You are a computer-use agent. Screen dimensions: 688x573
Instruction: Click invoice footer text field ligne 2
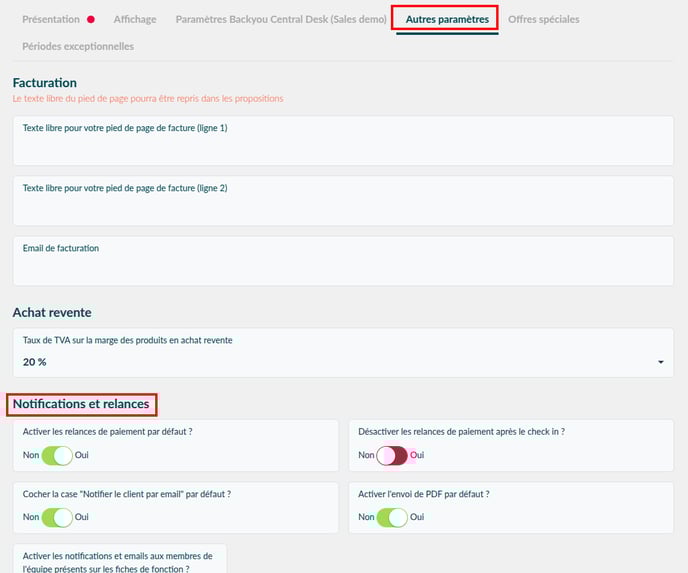(x=343, y=201)
